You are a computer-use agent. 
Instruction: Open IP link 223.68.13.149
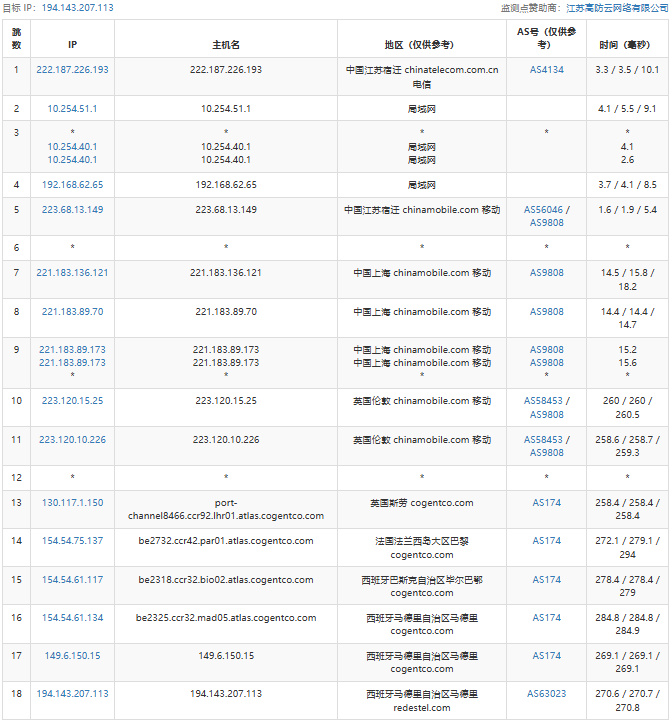pyautogui.click(x=73, y=210)
